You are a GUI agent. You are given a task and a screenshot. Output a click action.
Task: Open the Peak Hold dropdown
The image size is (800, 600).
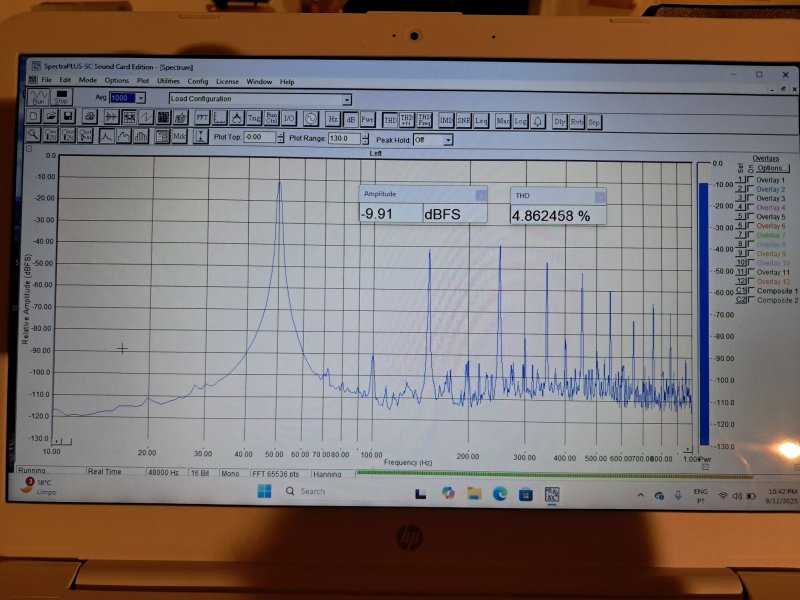(x=448, y=139)
